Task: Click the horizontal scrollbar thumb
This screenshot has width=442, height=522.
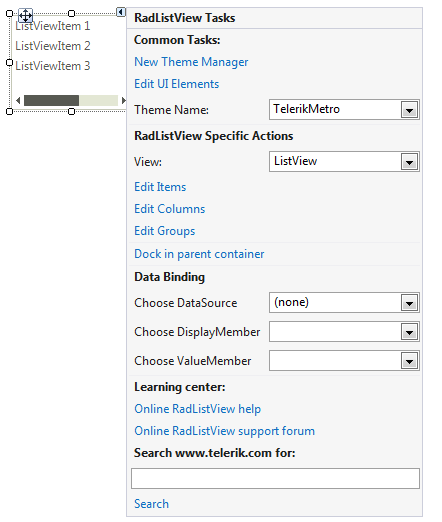Action: click(x=51, y=100)
